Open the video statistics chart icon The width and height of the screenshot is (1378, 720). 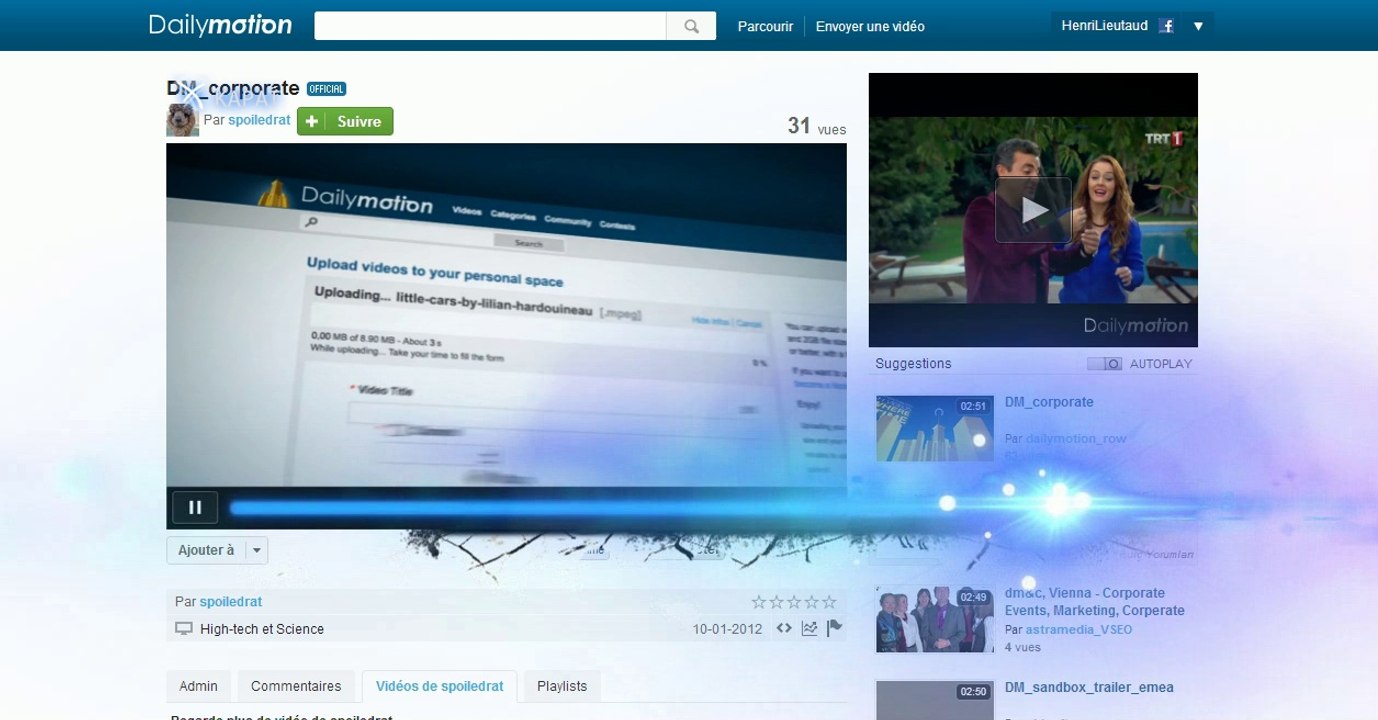[x=809, y=629]
